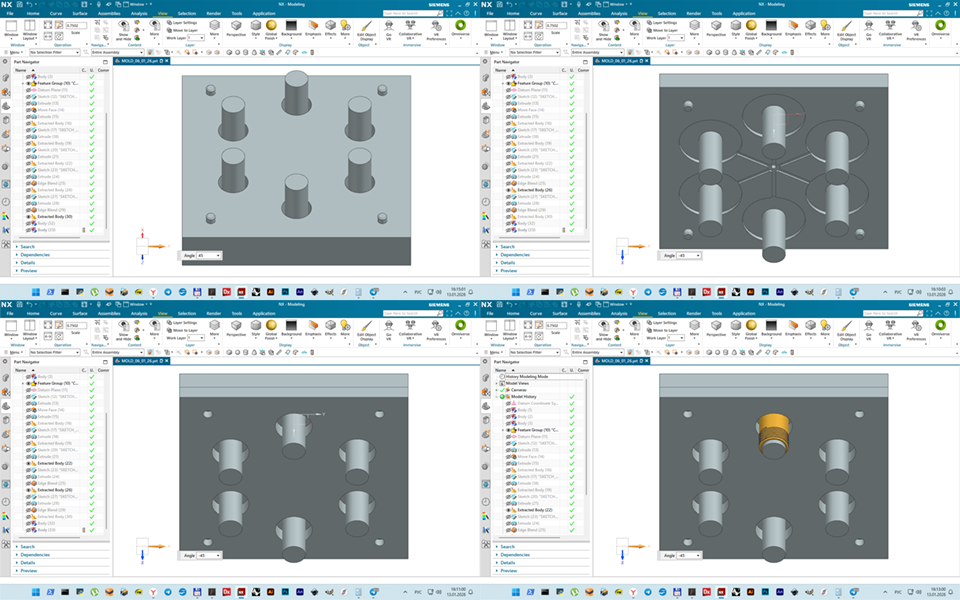
Task: Click Perspective in the orange-pin window
Action: (716, 329)
